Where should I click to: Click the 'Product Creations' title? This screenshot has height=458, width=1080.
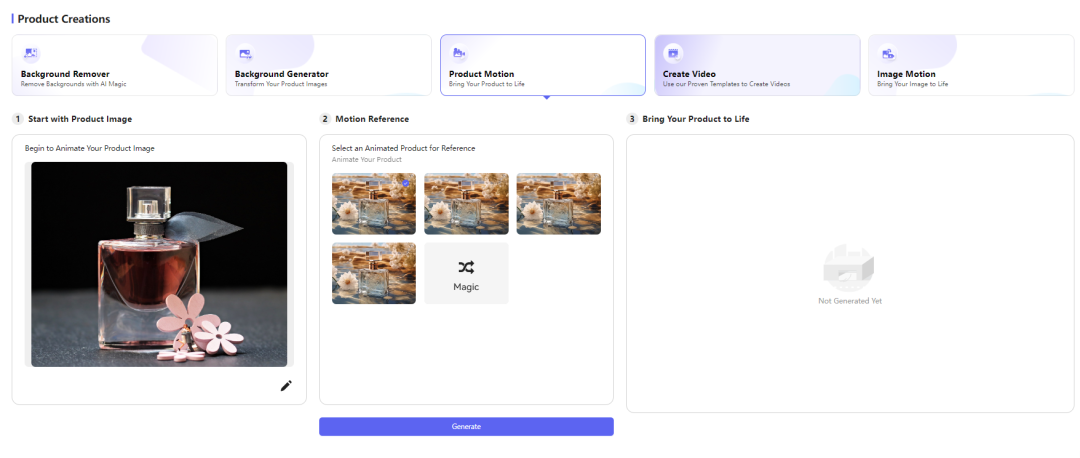(63, 19)
